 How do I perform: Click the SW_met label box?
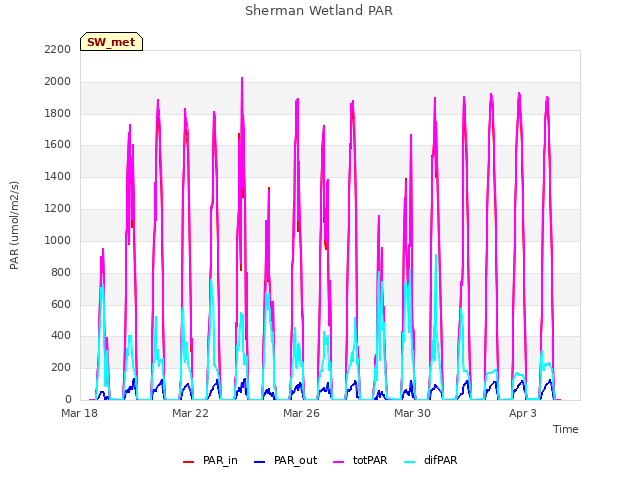(x=111, y=42)
